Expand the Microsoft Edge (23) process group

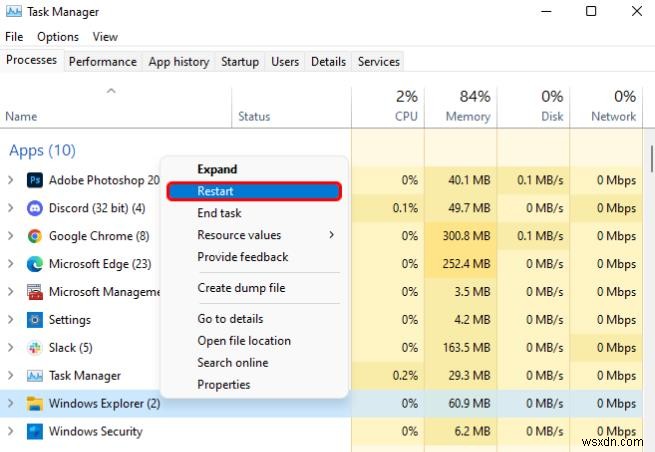pos(10,264)
